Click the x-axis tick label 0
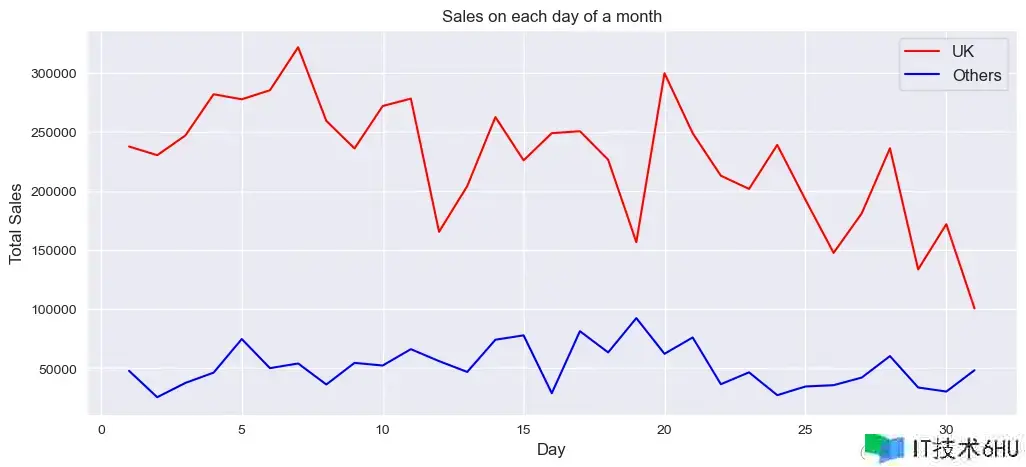The width and height of the screenshot is (1026, 467). [x=101, y=430]
